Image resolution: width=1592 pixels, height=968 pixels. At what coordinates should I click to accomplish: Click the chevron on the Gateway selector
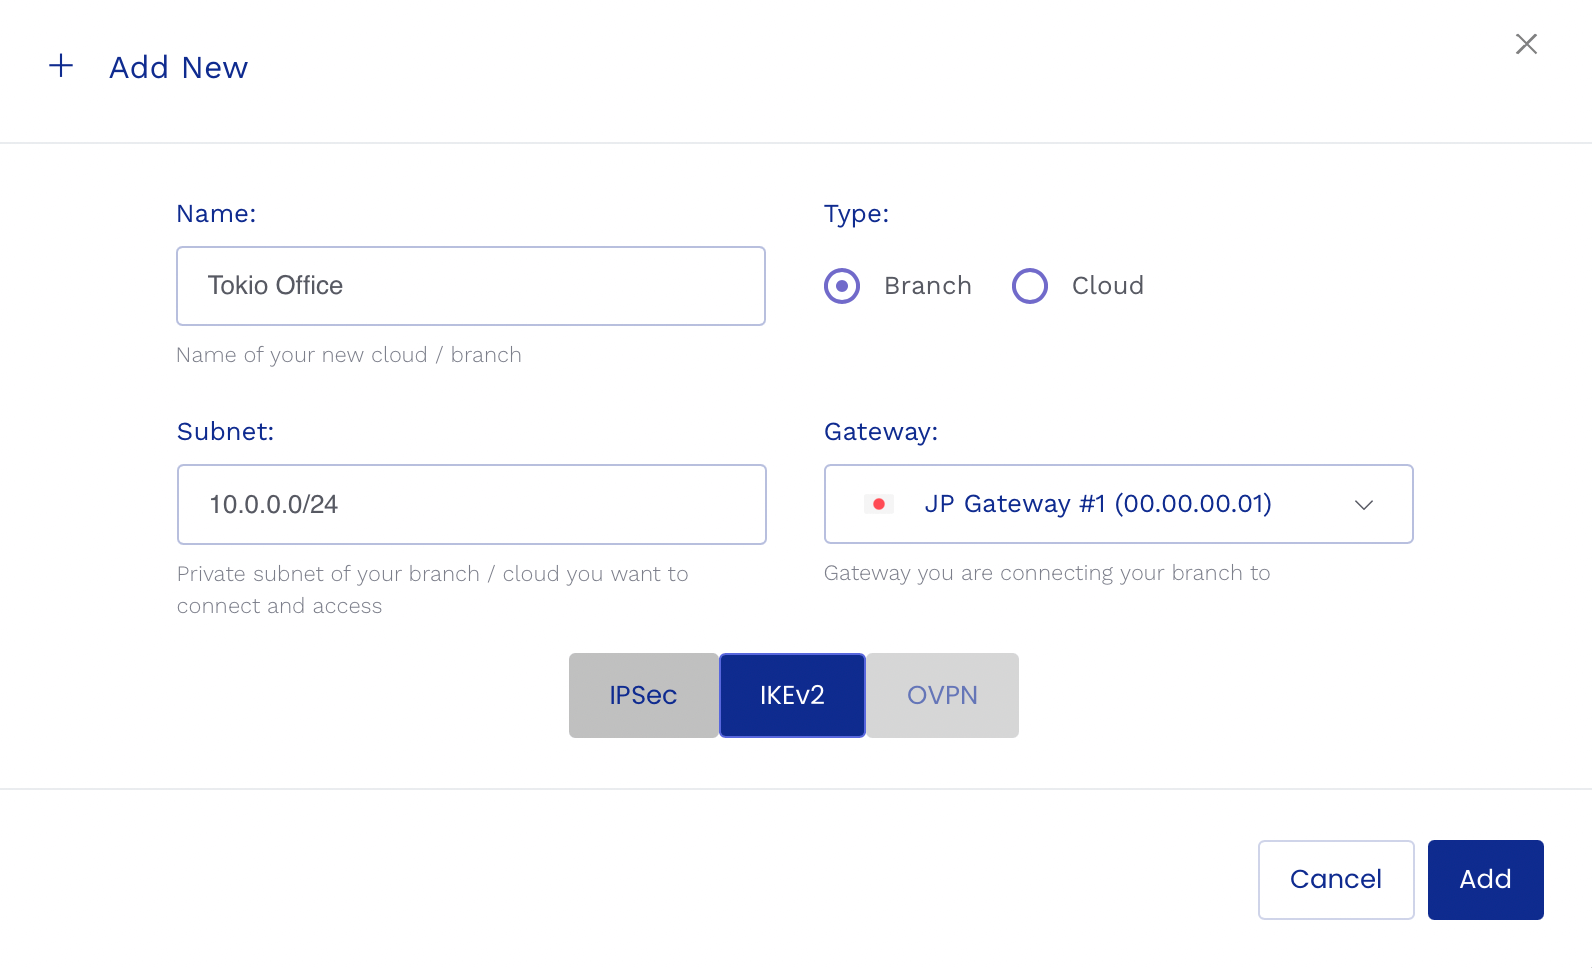(x=1363, y=506)
